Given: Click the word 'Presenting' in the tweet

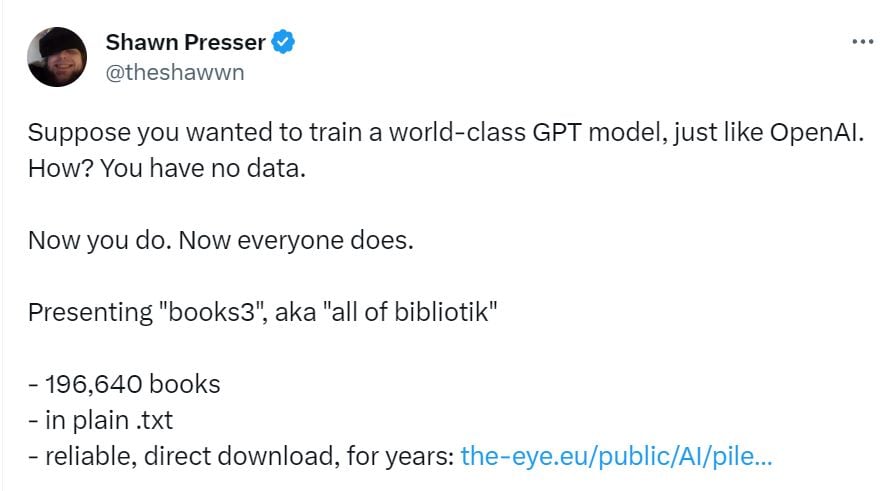Looking at the screenshot, I should (x=90, y=312).
